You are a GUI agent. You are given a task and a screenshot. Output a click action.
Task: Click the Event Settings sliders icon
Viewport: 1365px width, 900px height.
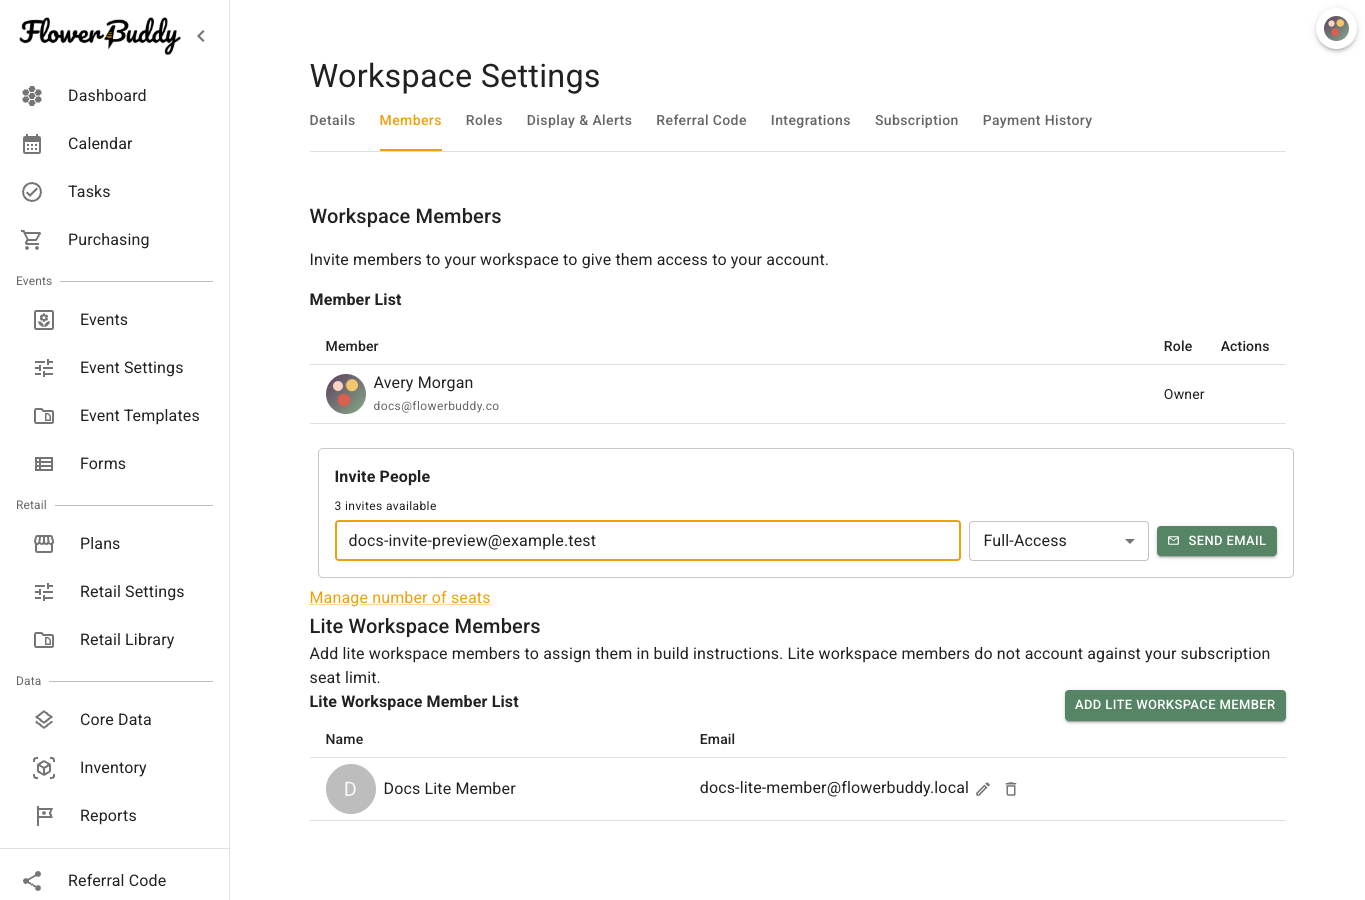tap(44, 368)
